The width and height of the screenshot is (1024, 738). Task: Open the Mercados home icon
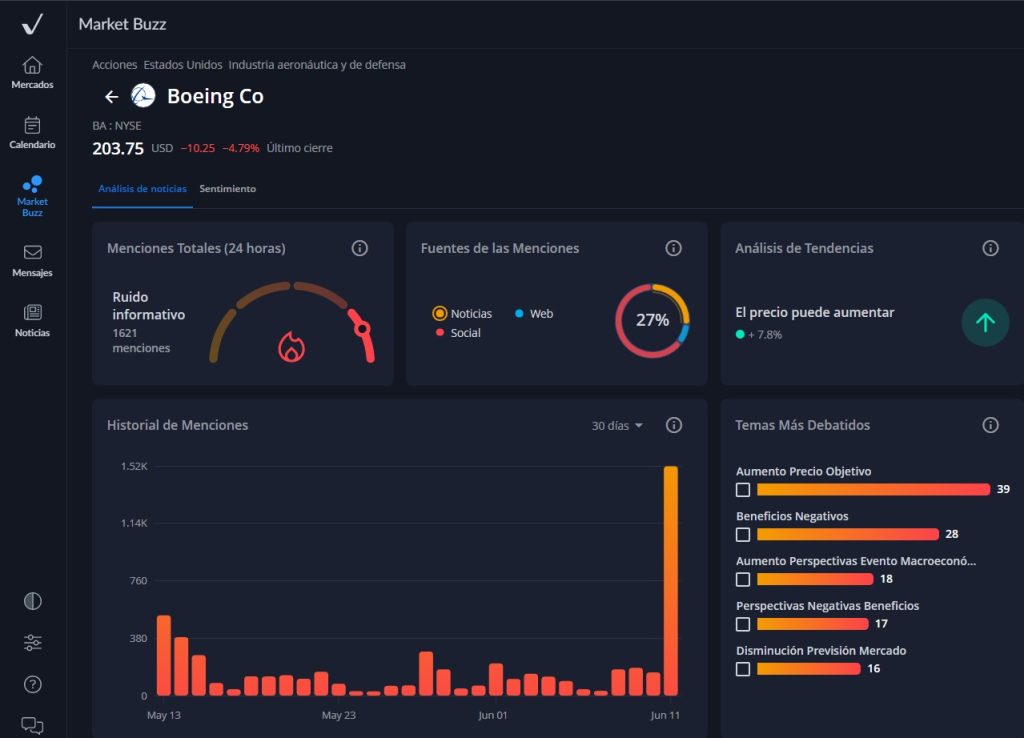click(x=32, y=65)
